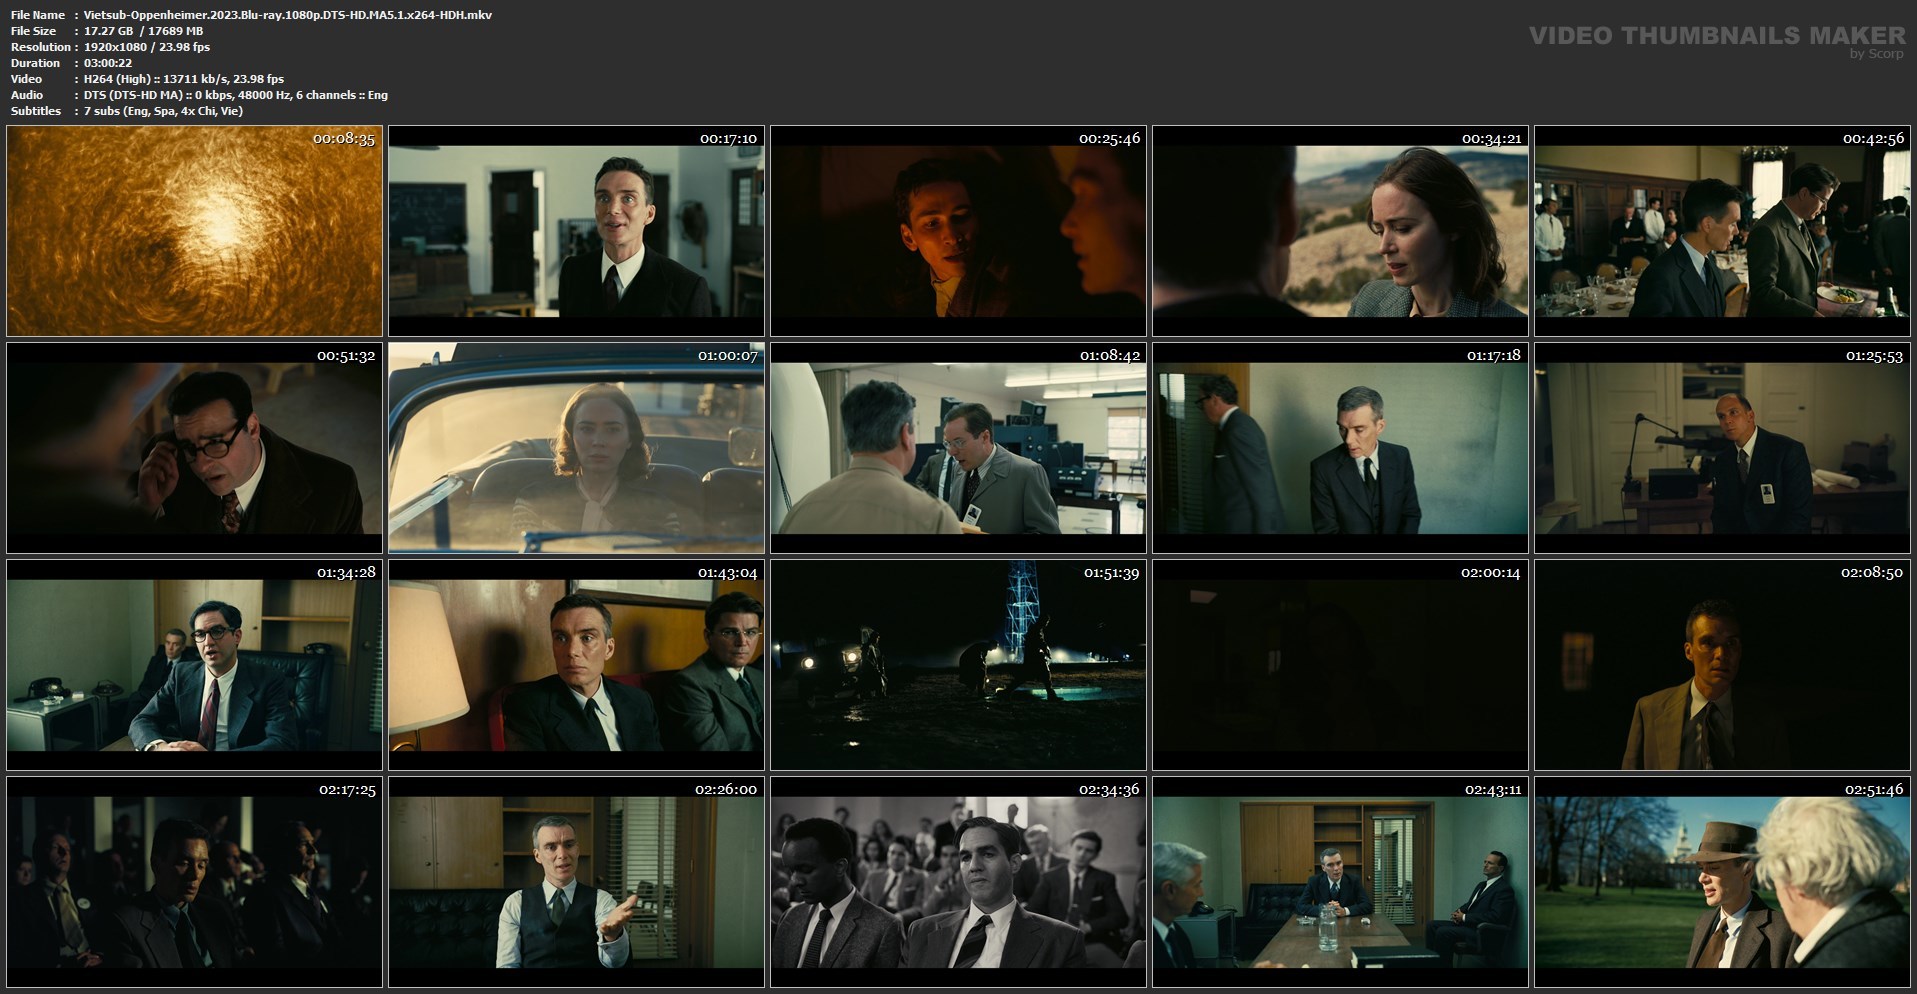Click the subtitles 7 subs details line
The width and height of the screenshot is (1917, 994).
[164, 111]
